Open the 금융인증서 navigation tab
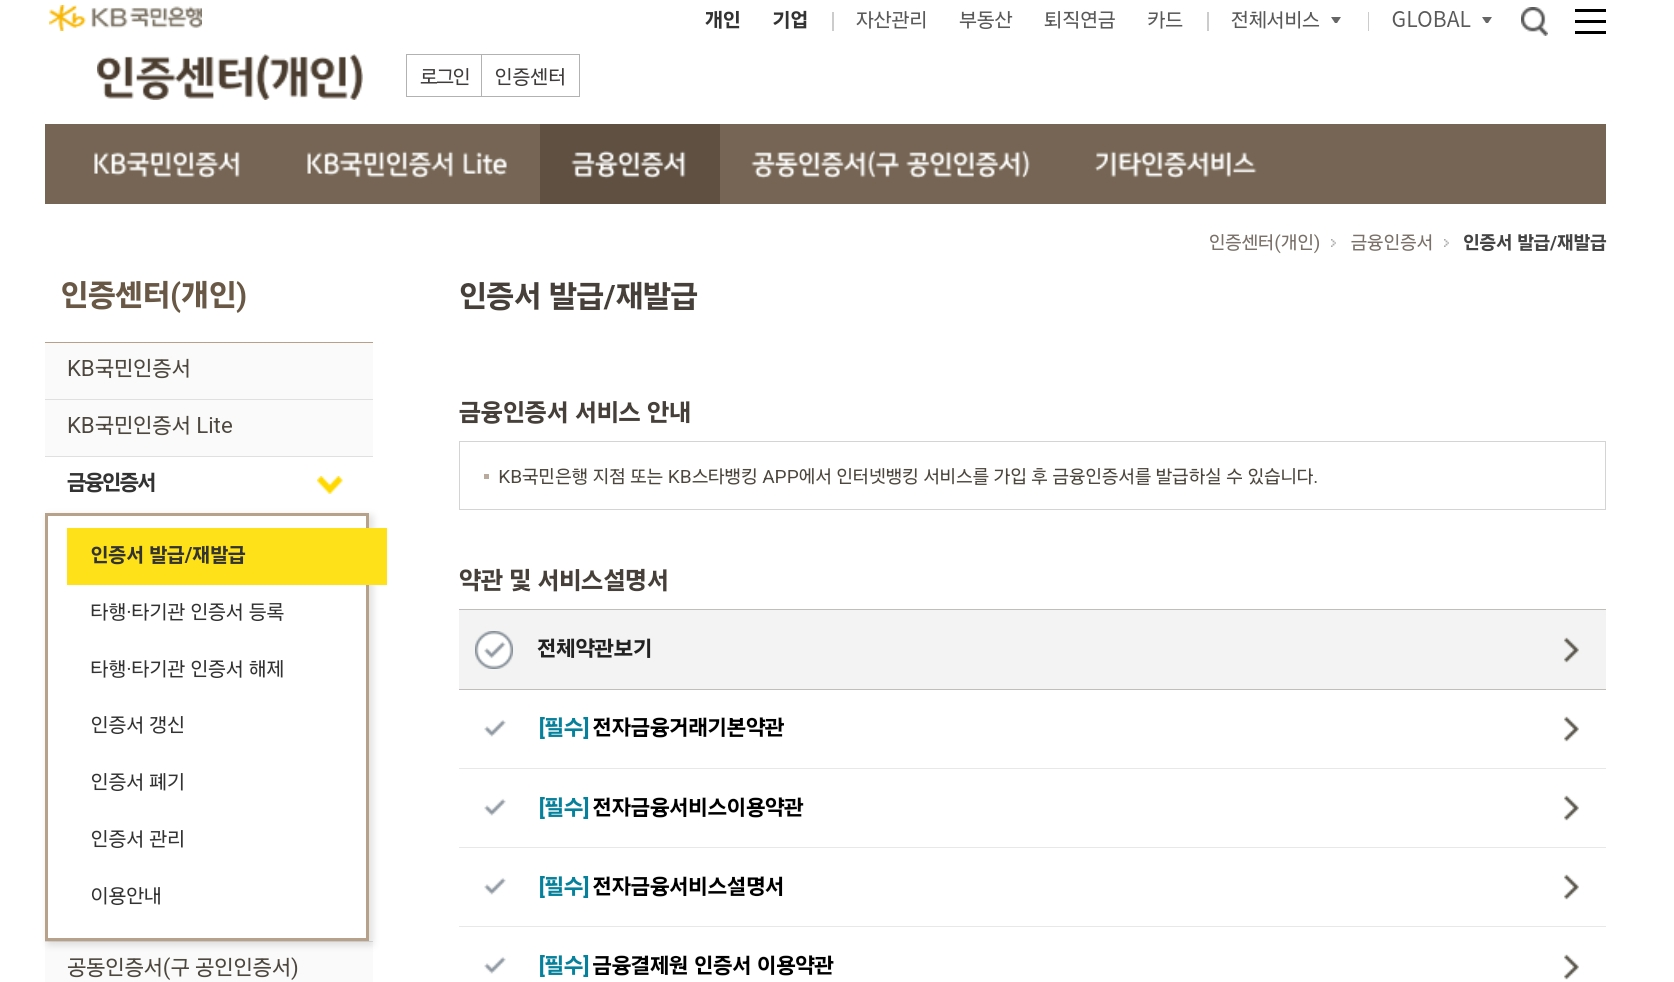 [x=629, y=164]
